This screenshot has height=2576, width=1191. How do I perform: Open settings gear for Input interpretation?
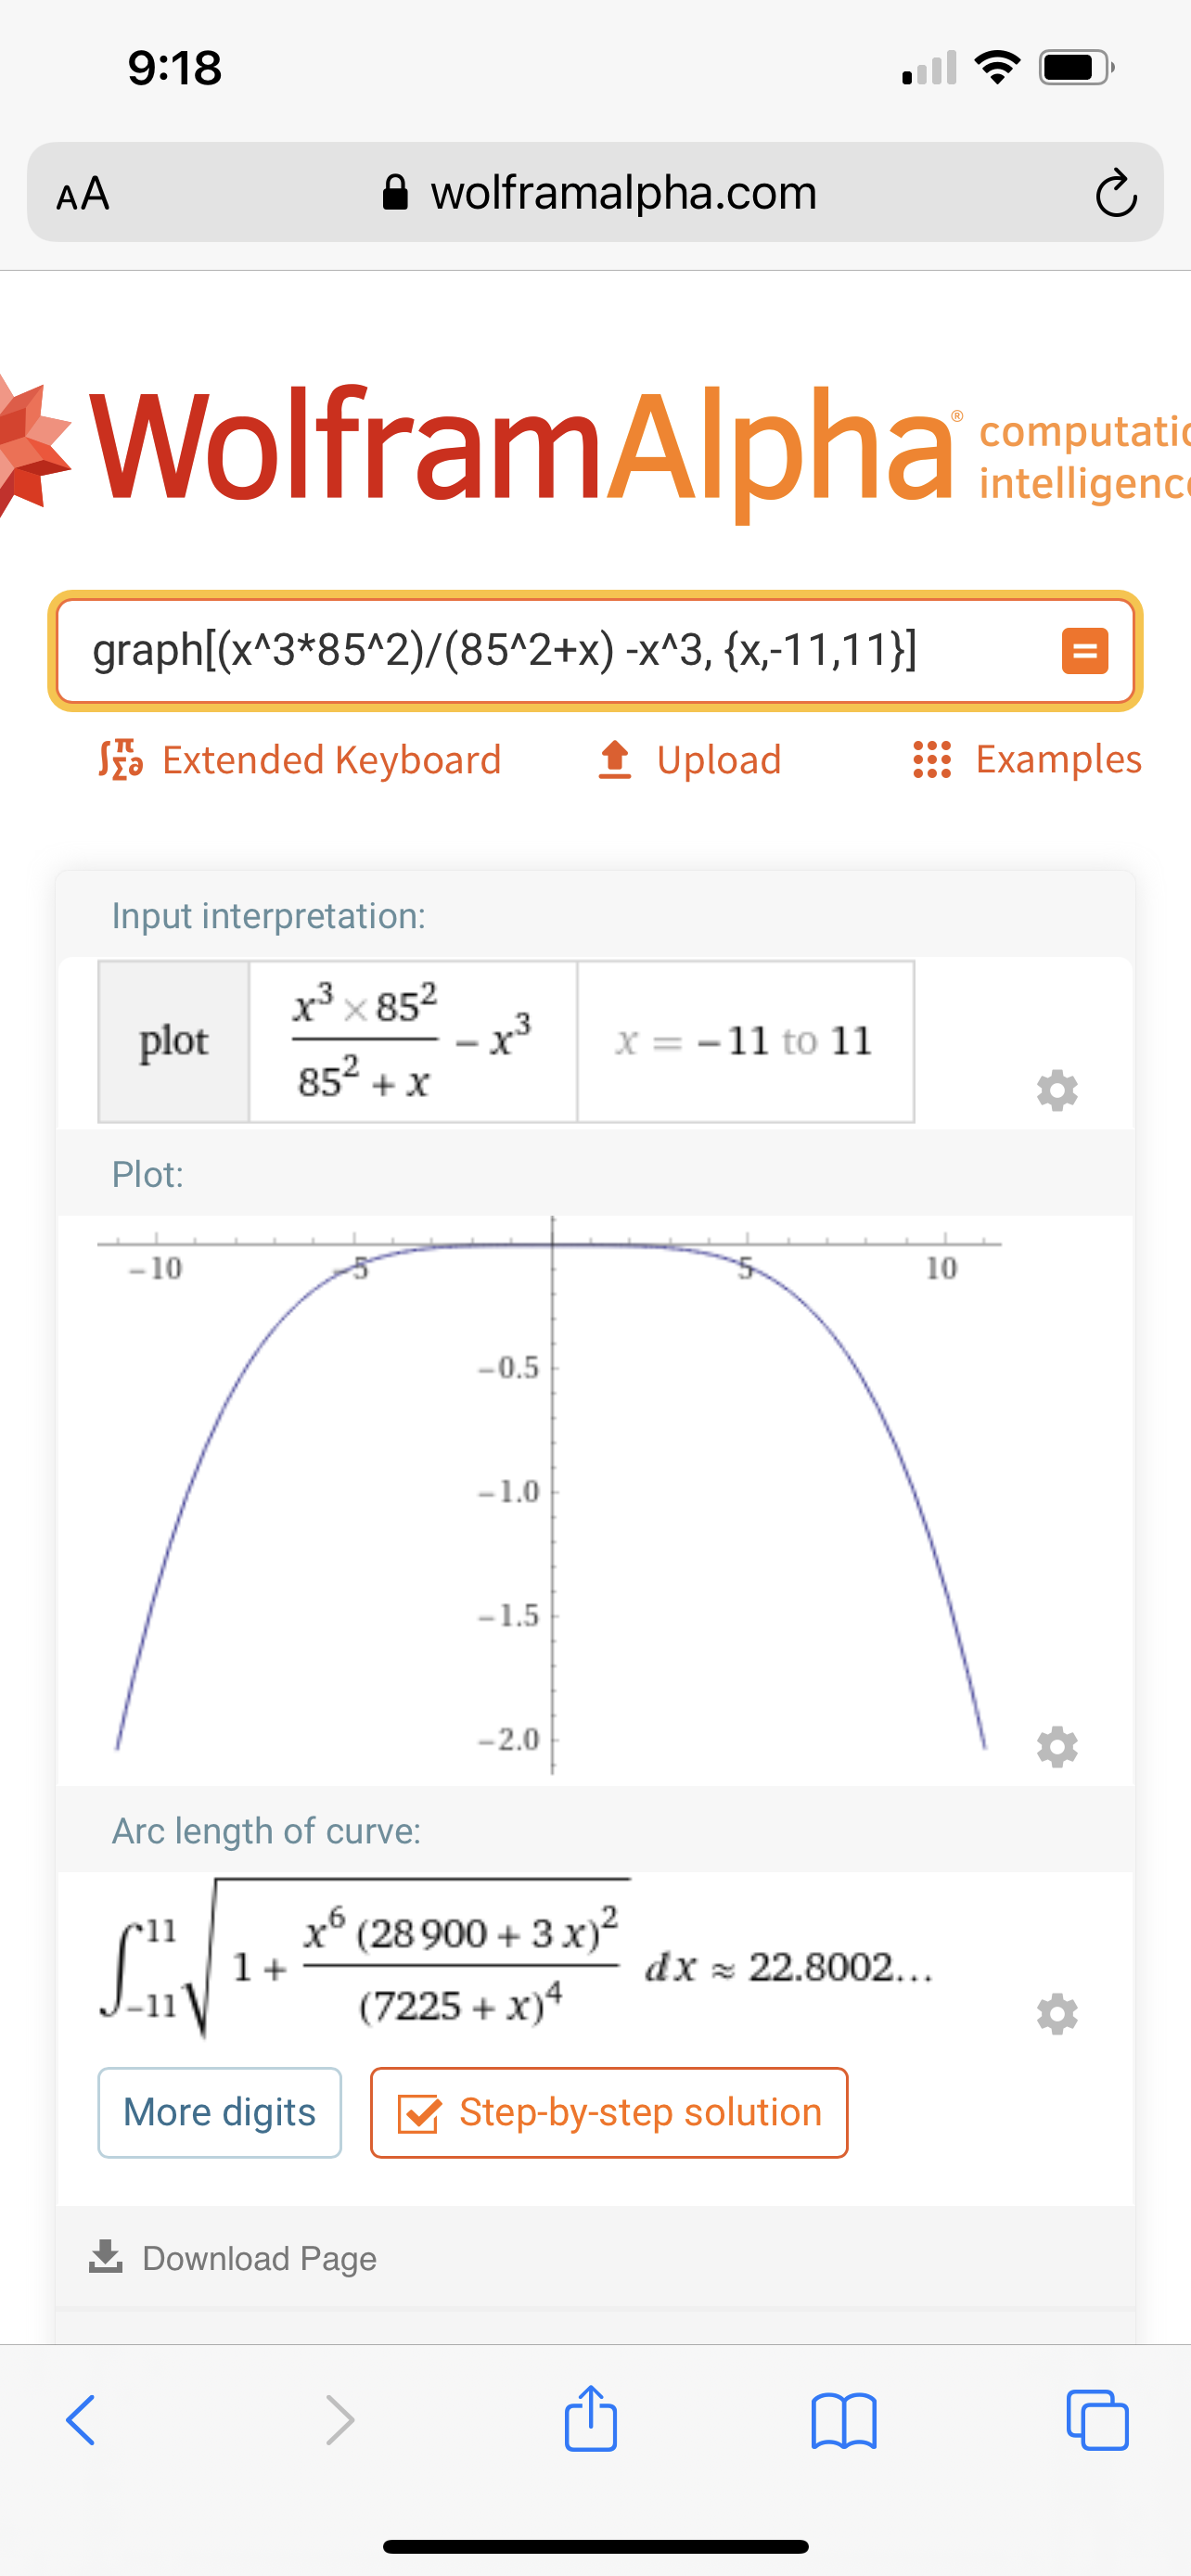(1057, 1089)
